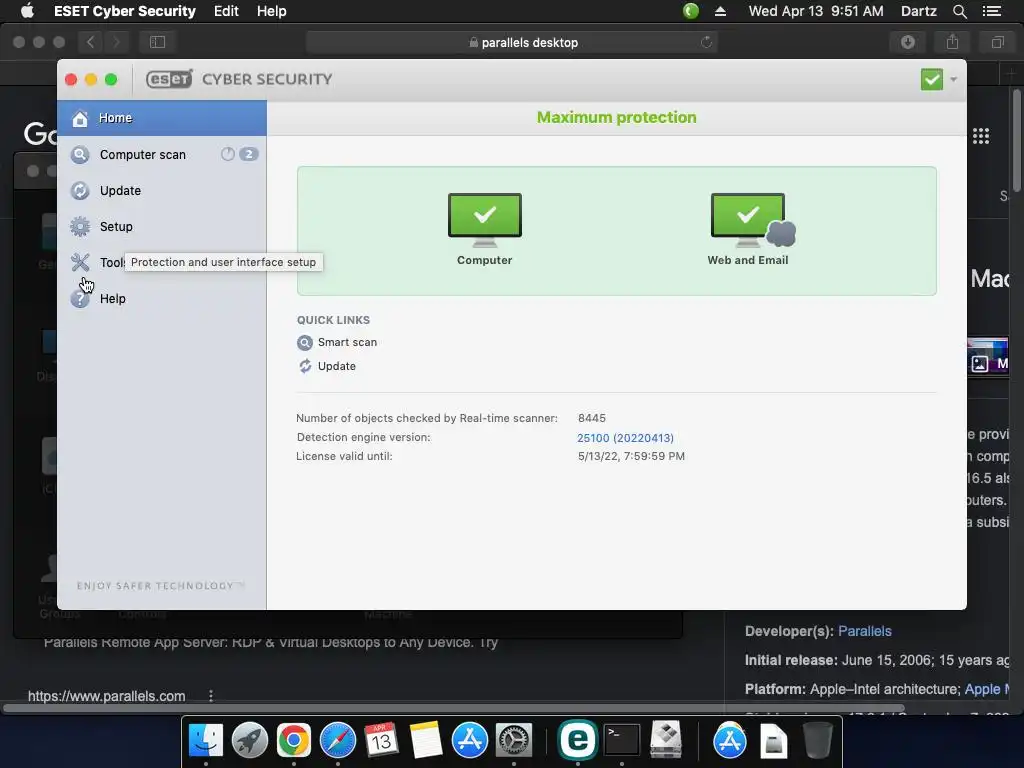Click the running scans count badge
The height and width of the screenshot is (768, 1024).
[248, 154]
